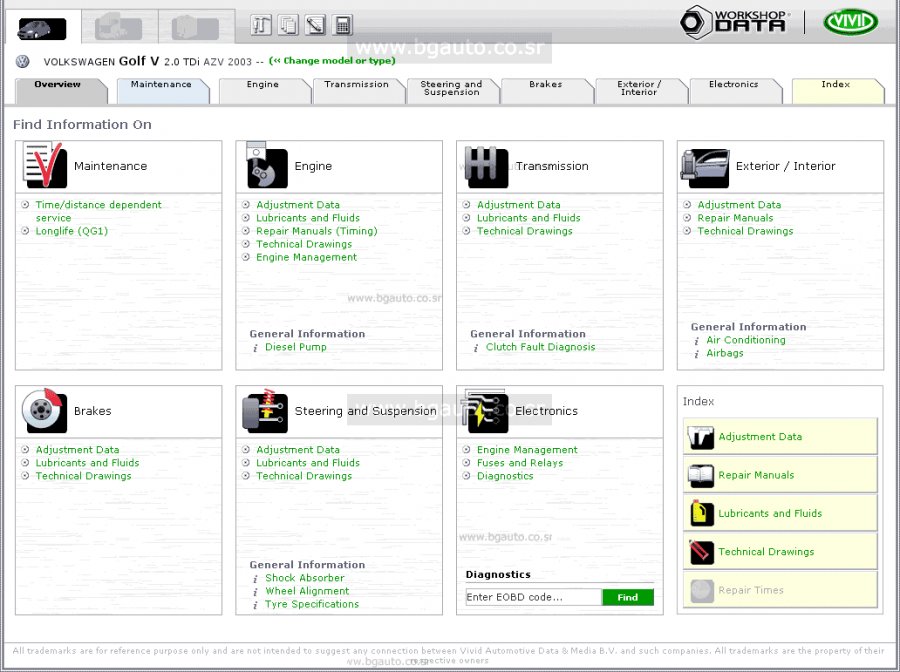Click the Electronics circuit icon
900x672 pixels.
[485, 410]
